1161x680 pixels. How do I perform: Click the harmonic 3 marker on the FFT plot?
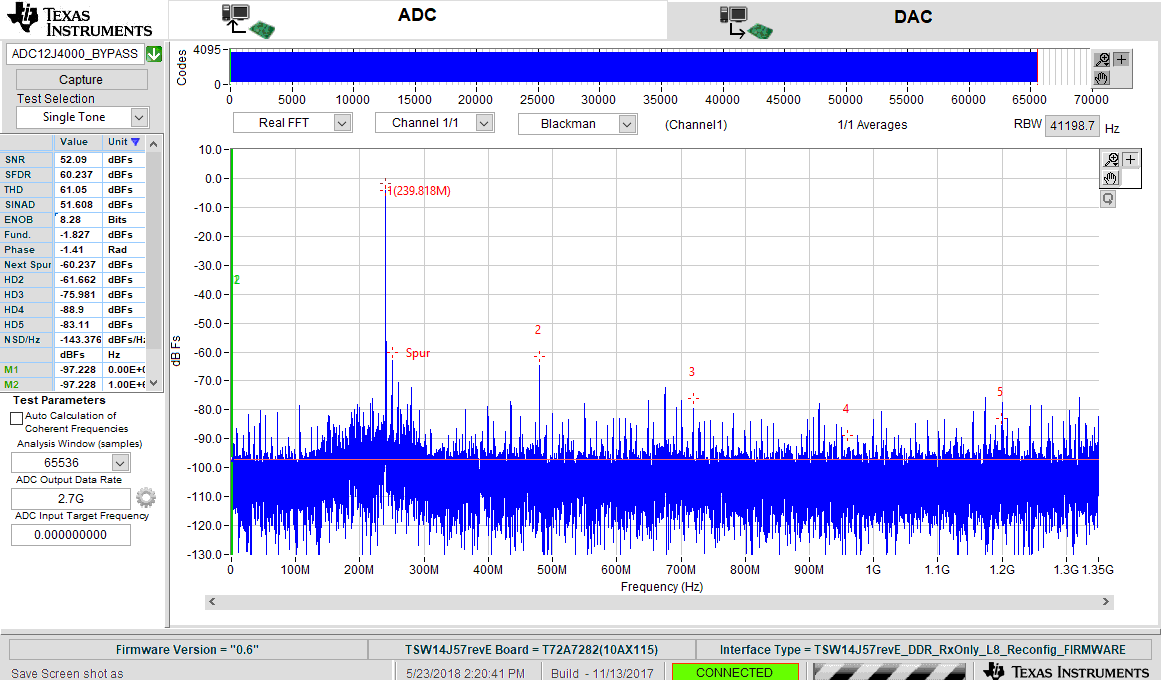tap(693, 399)
